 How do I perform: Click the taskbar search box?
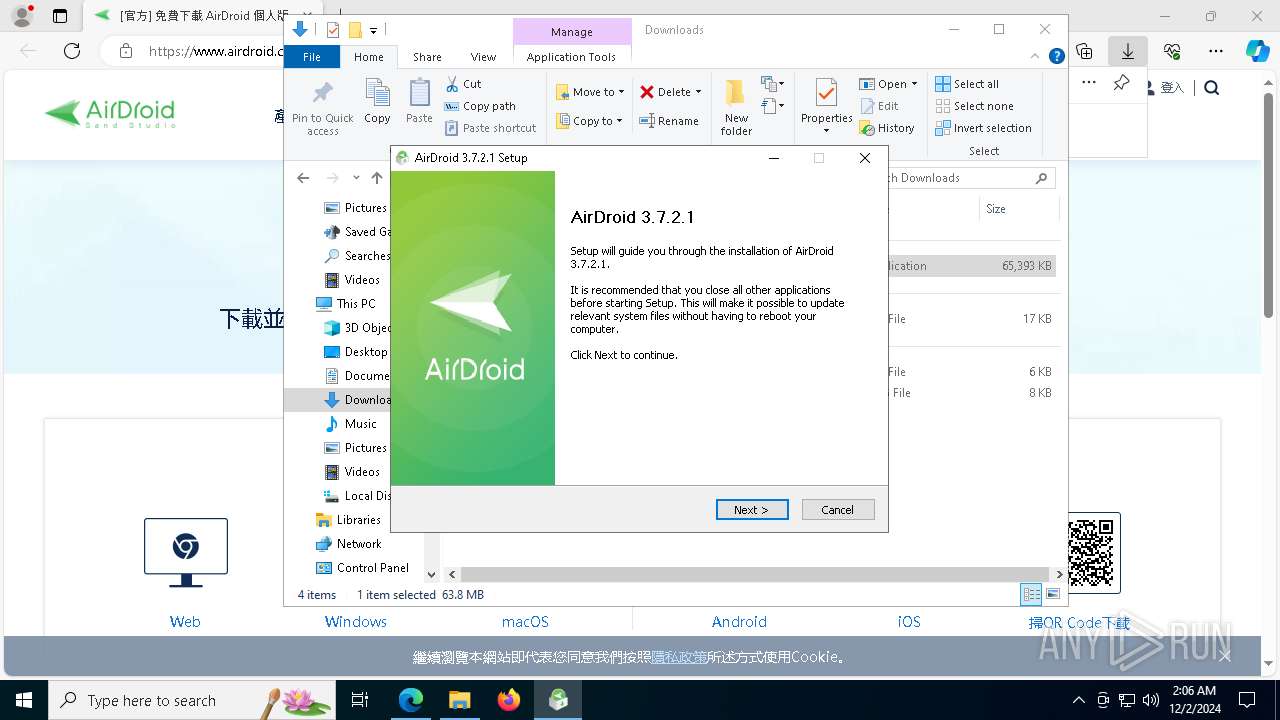click(x=192, y=700)
